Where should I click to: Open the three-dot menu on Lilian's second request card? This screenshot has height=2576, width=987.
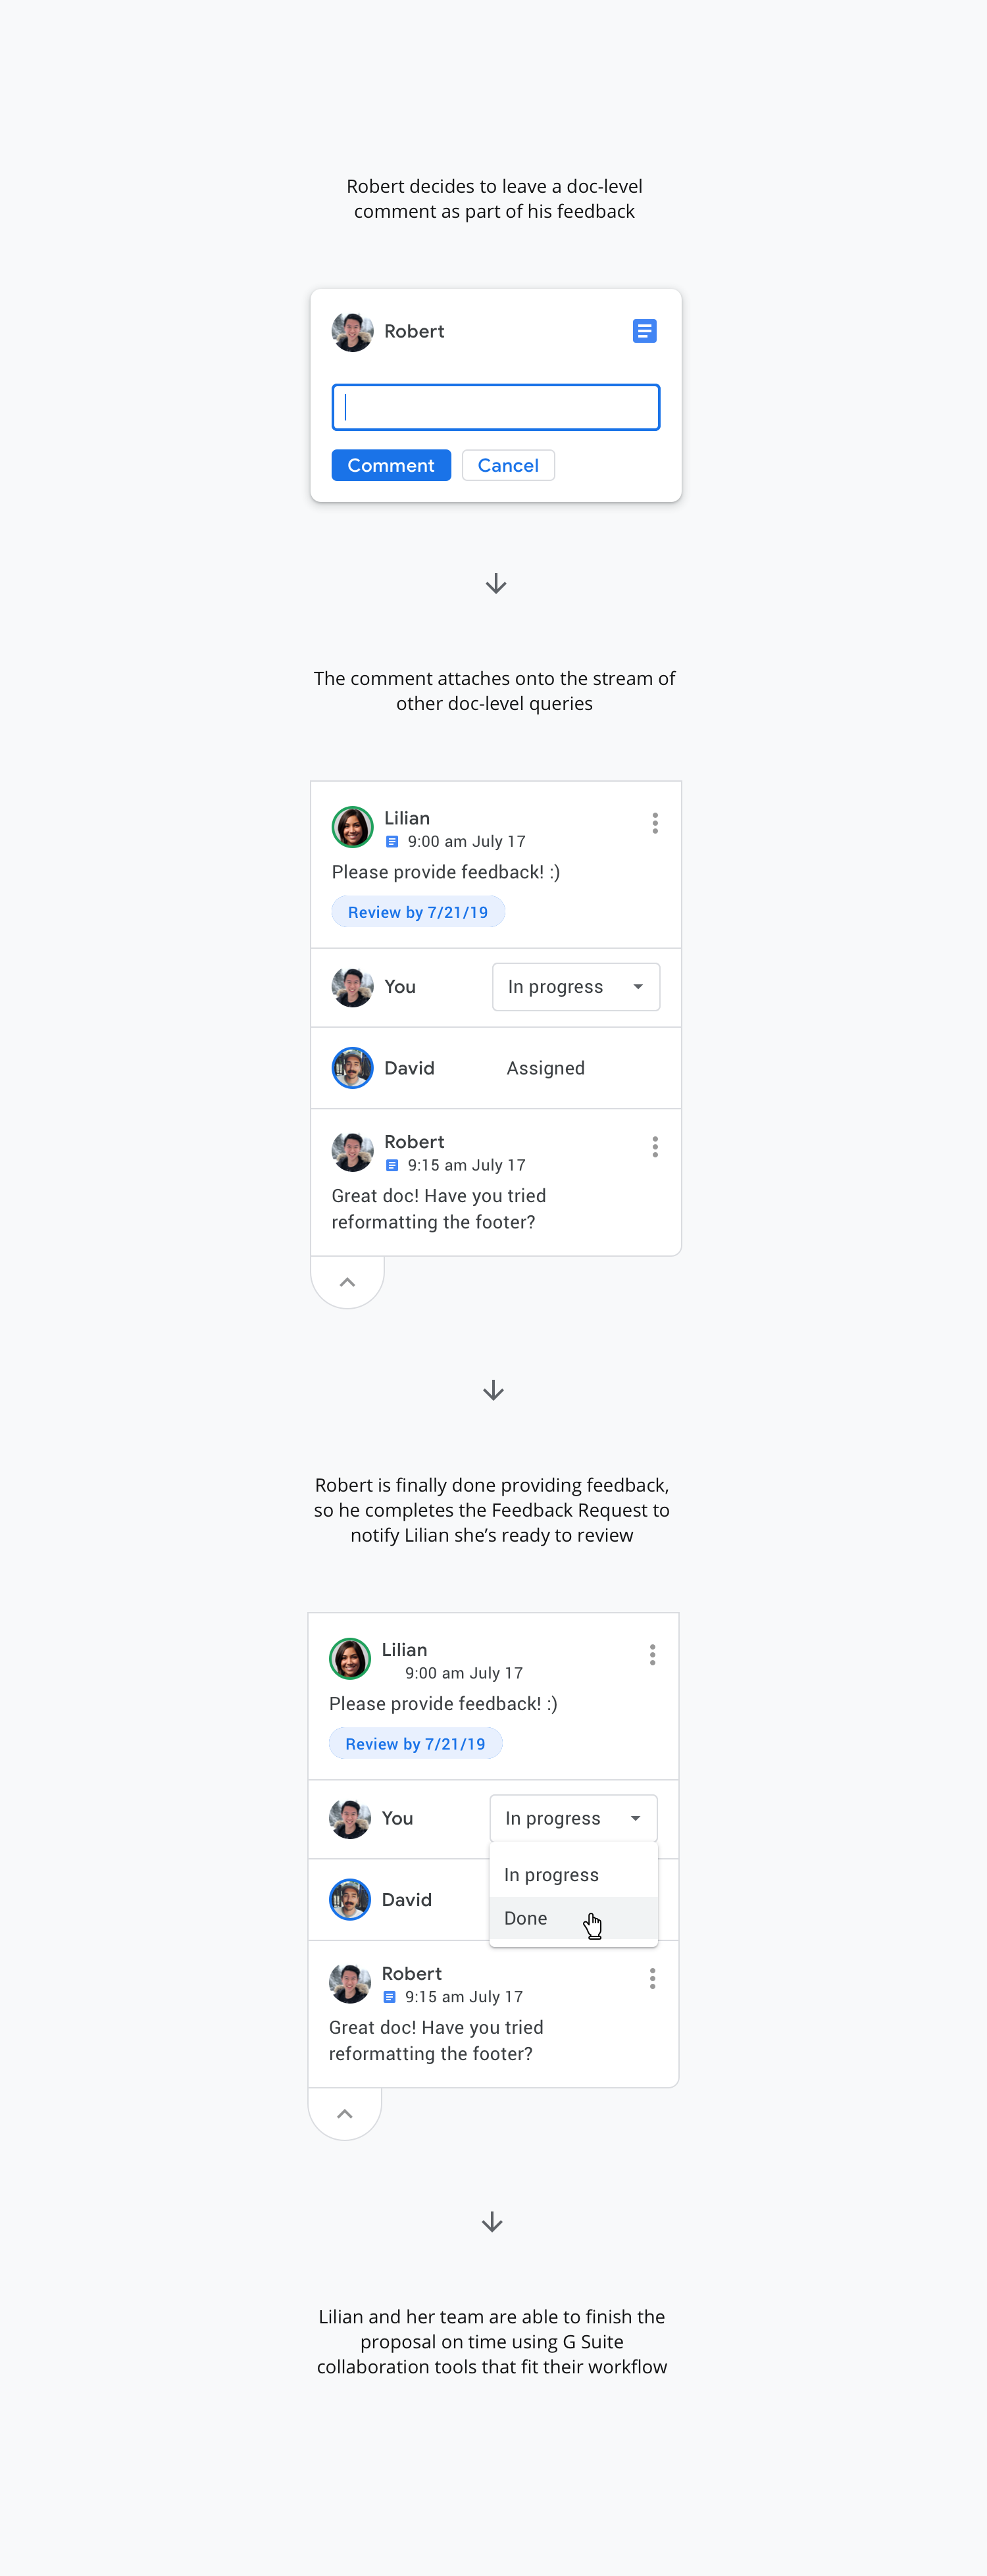pyautogui.click(x=652, y=1655)
